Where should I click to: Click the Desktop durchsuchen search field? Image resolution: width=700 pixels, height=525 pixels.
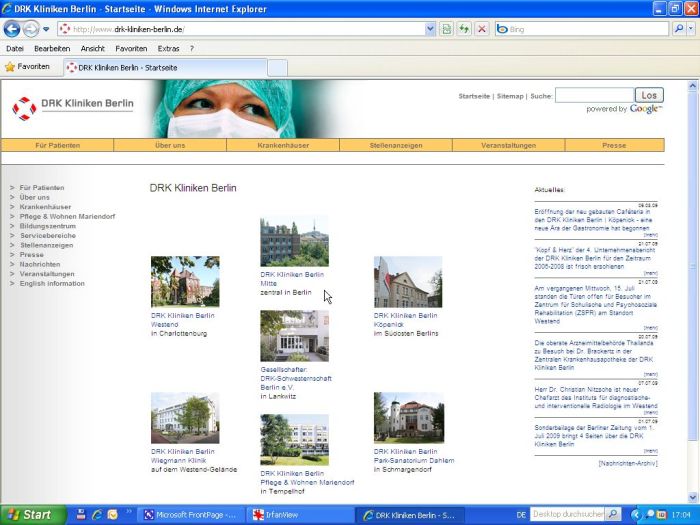click(x=567, y=515)
